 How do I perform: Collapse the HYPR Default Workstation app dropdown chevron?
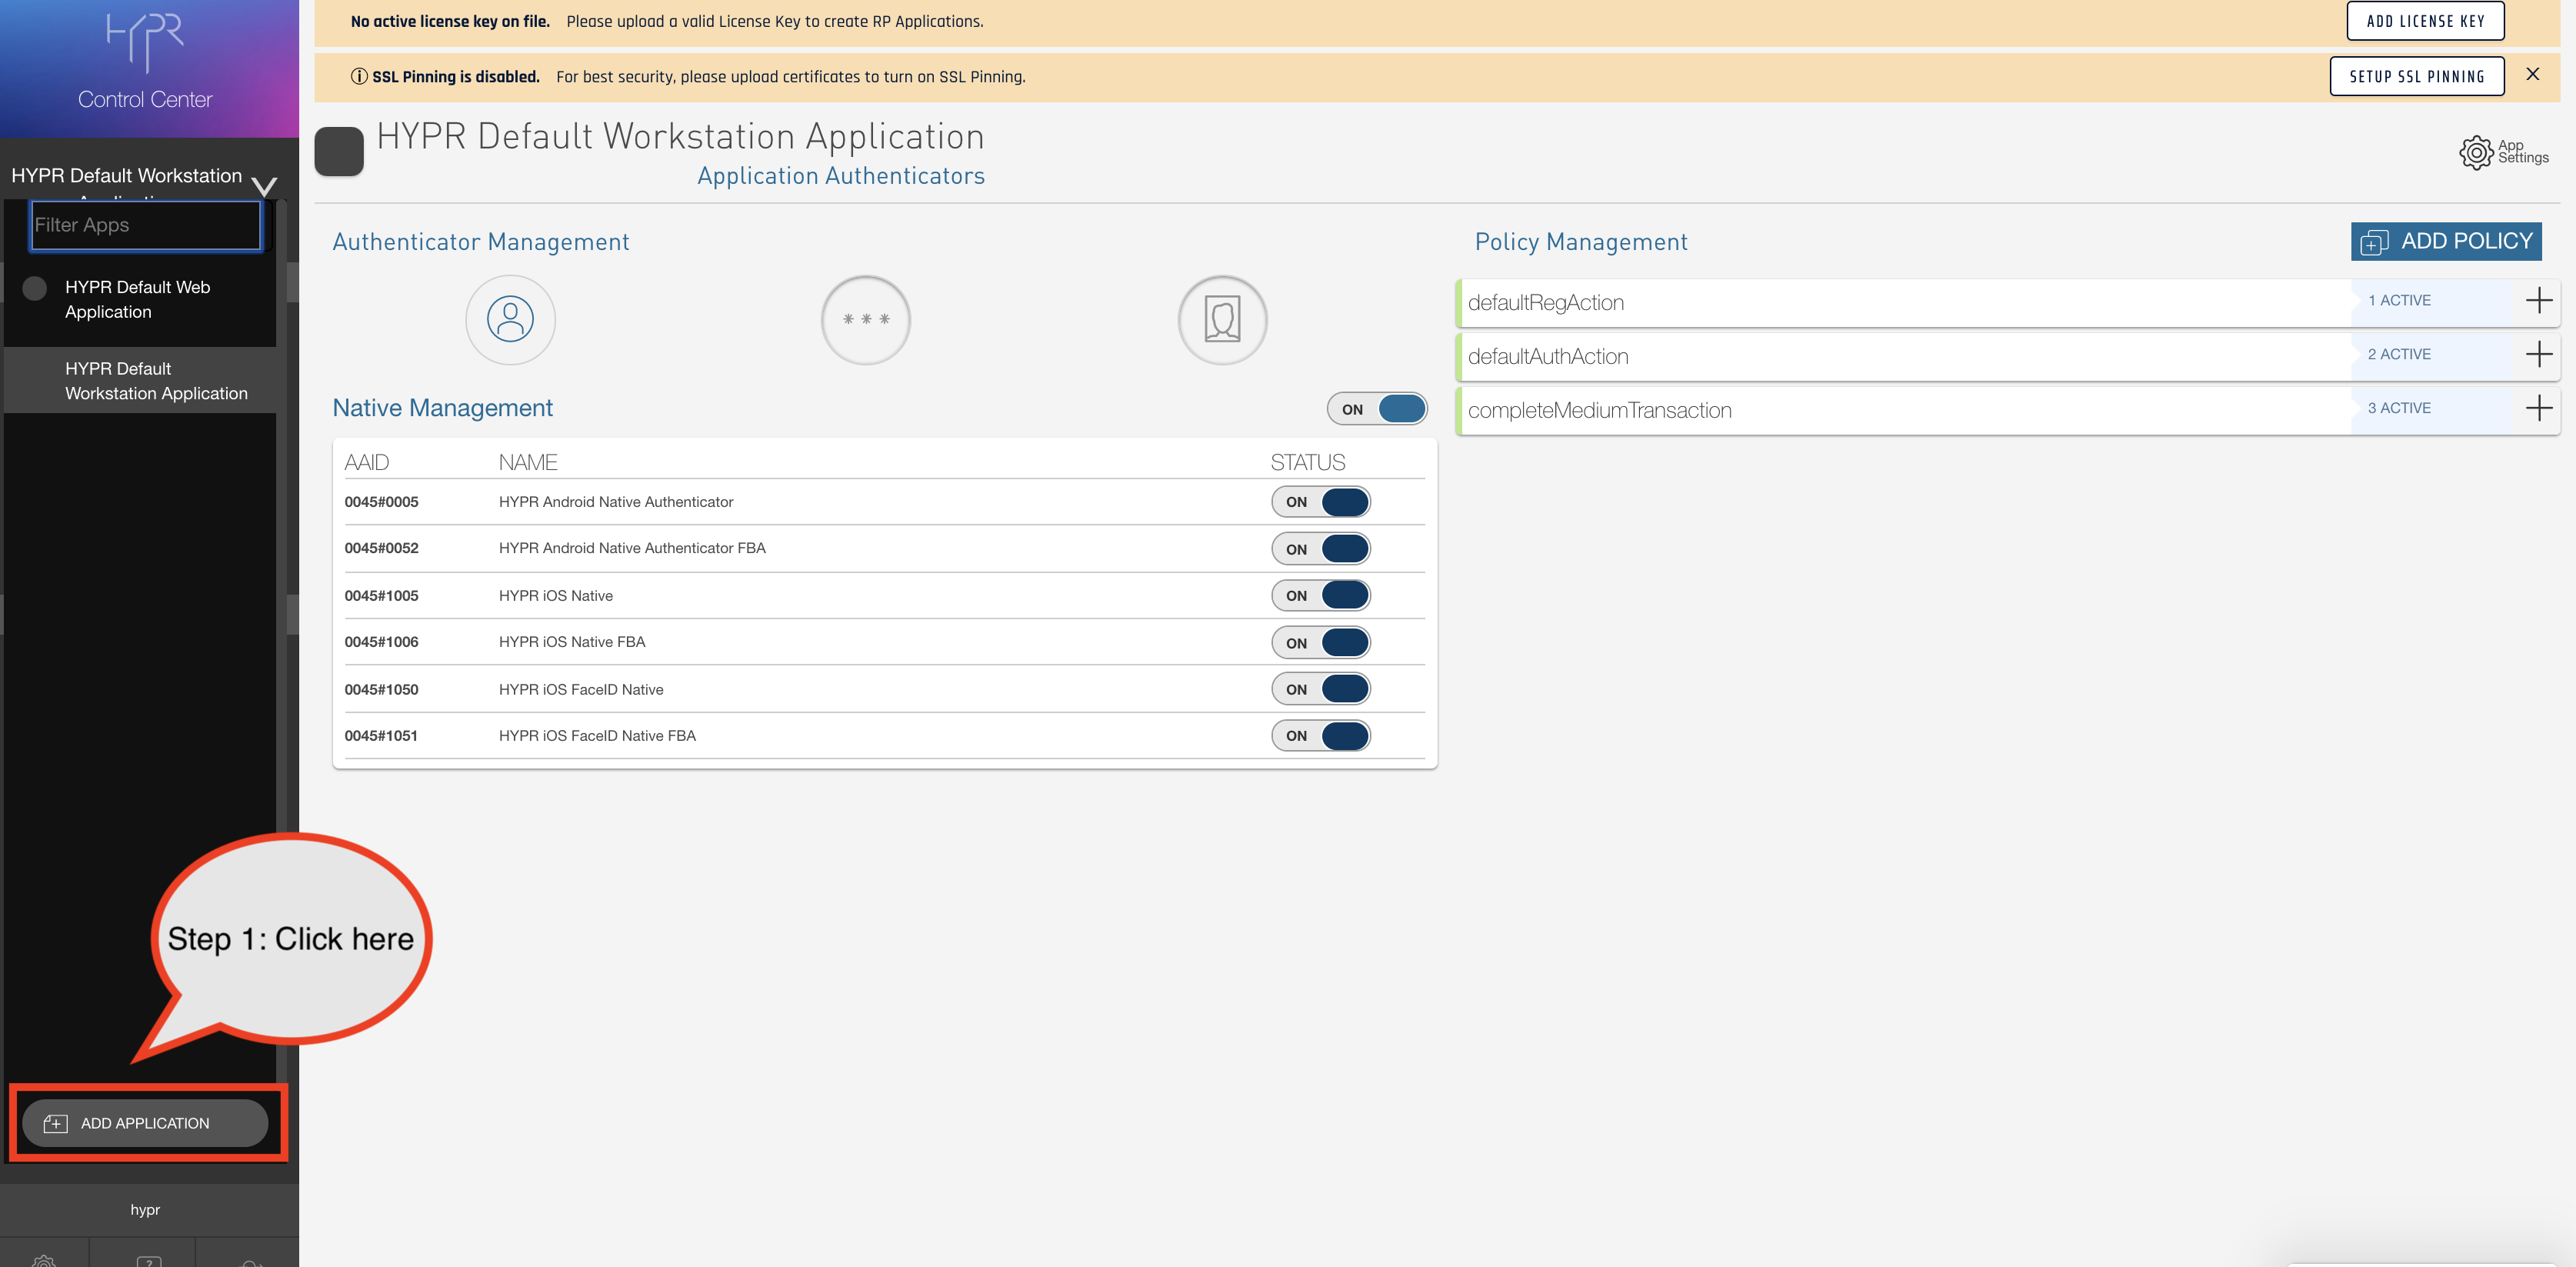point(264,186)
